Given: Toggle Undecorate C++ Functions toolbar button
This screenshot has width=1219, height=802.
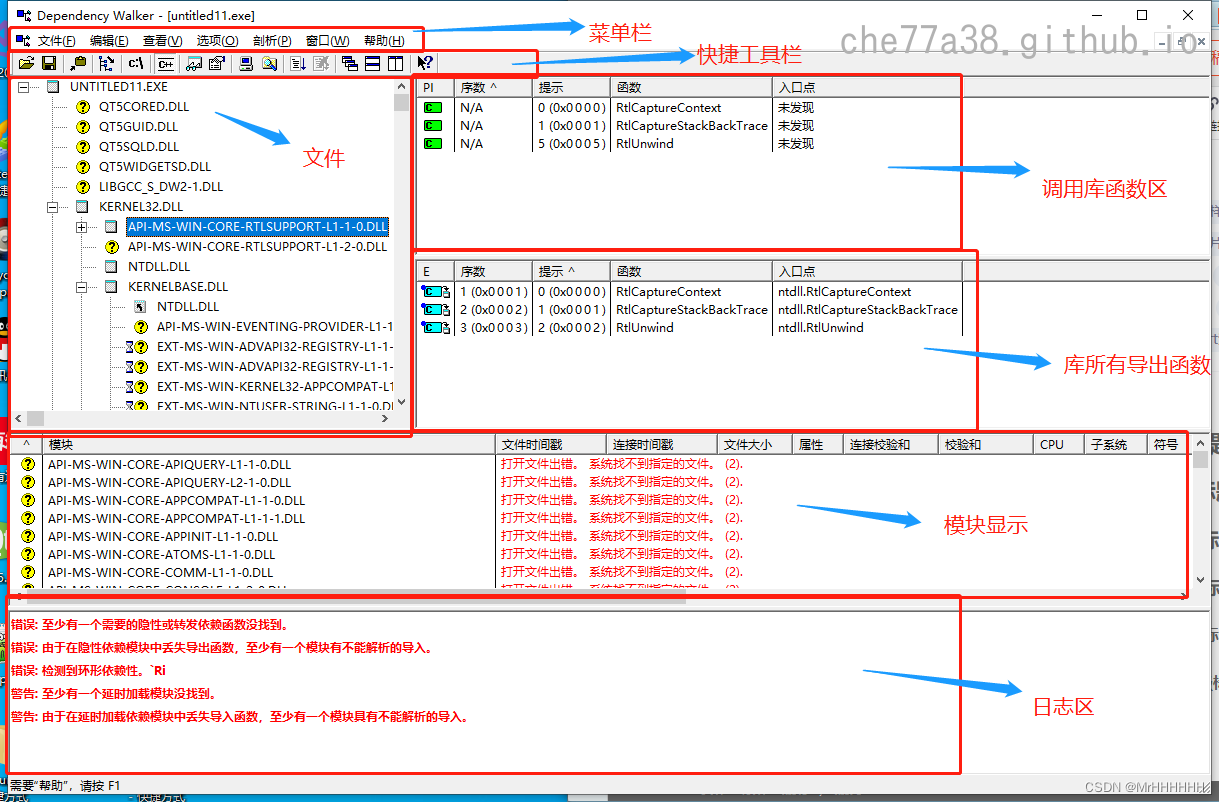Looking at the screenshot, I should pos(165,63).
